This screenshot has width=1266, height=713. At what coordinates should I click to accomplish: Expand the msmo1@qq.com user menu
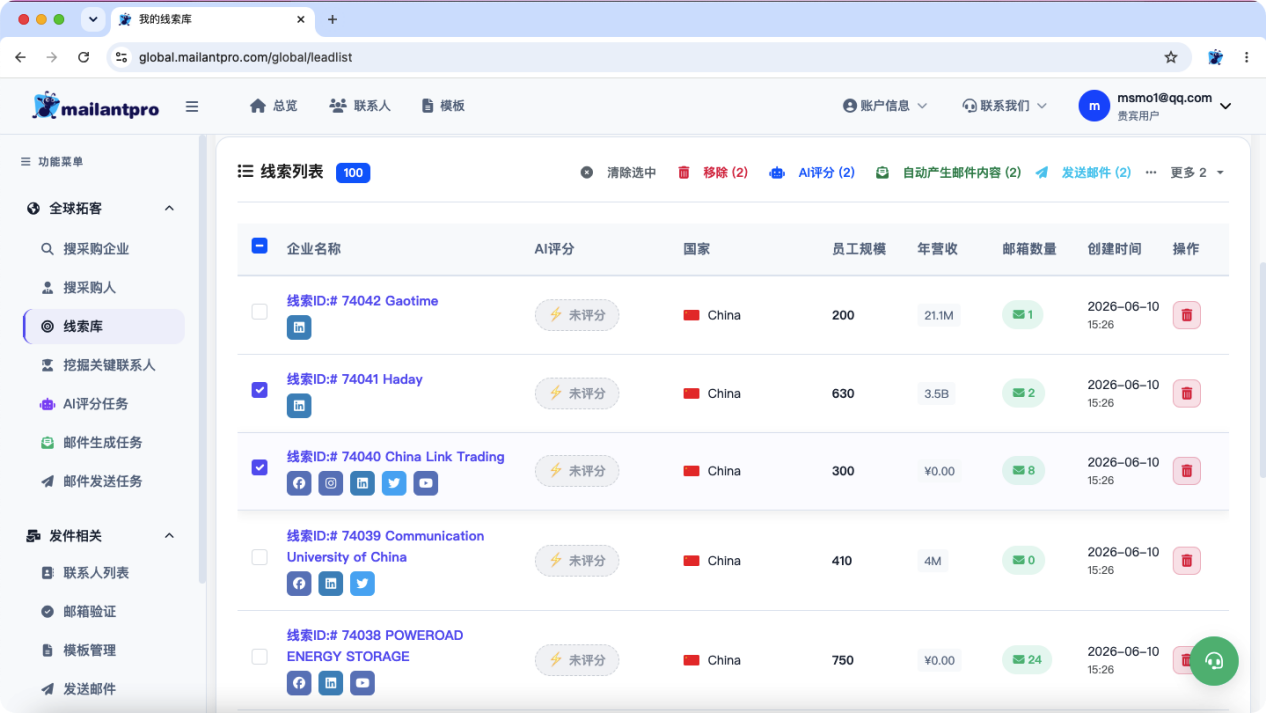1155,105
